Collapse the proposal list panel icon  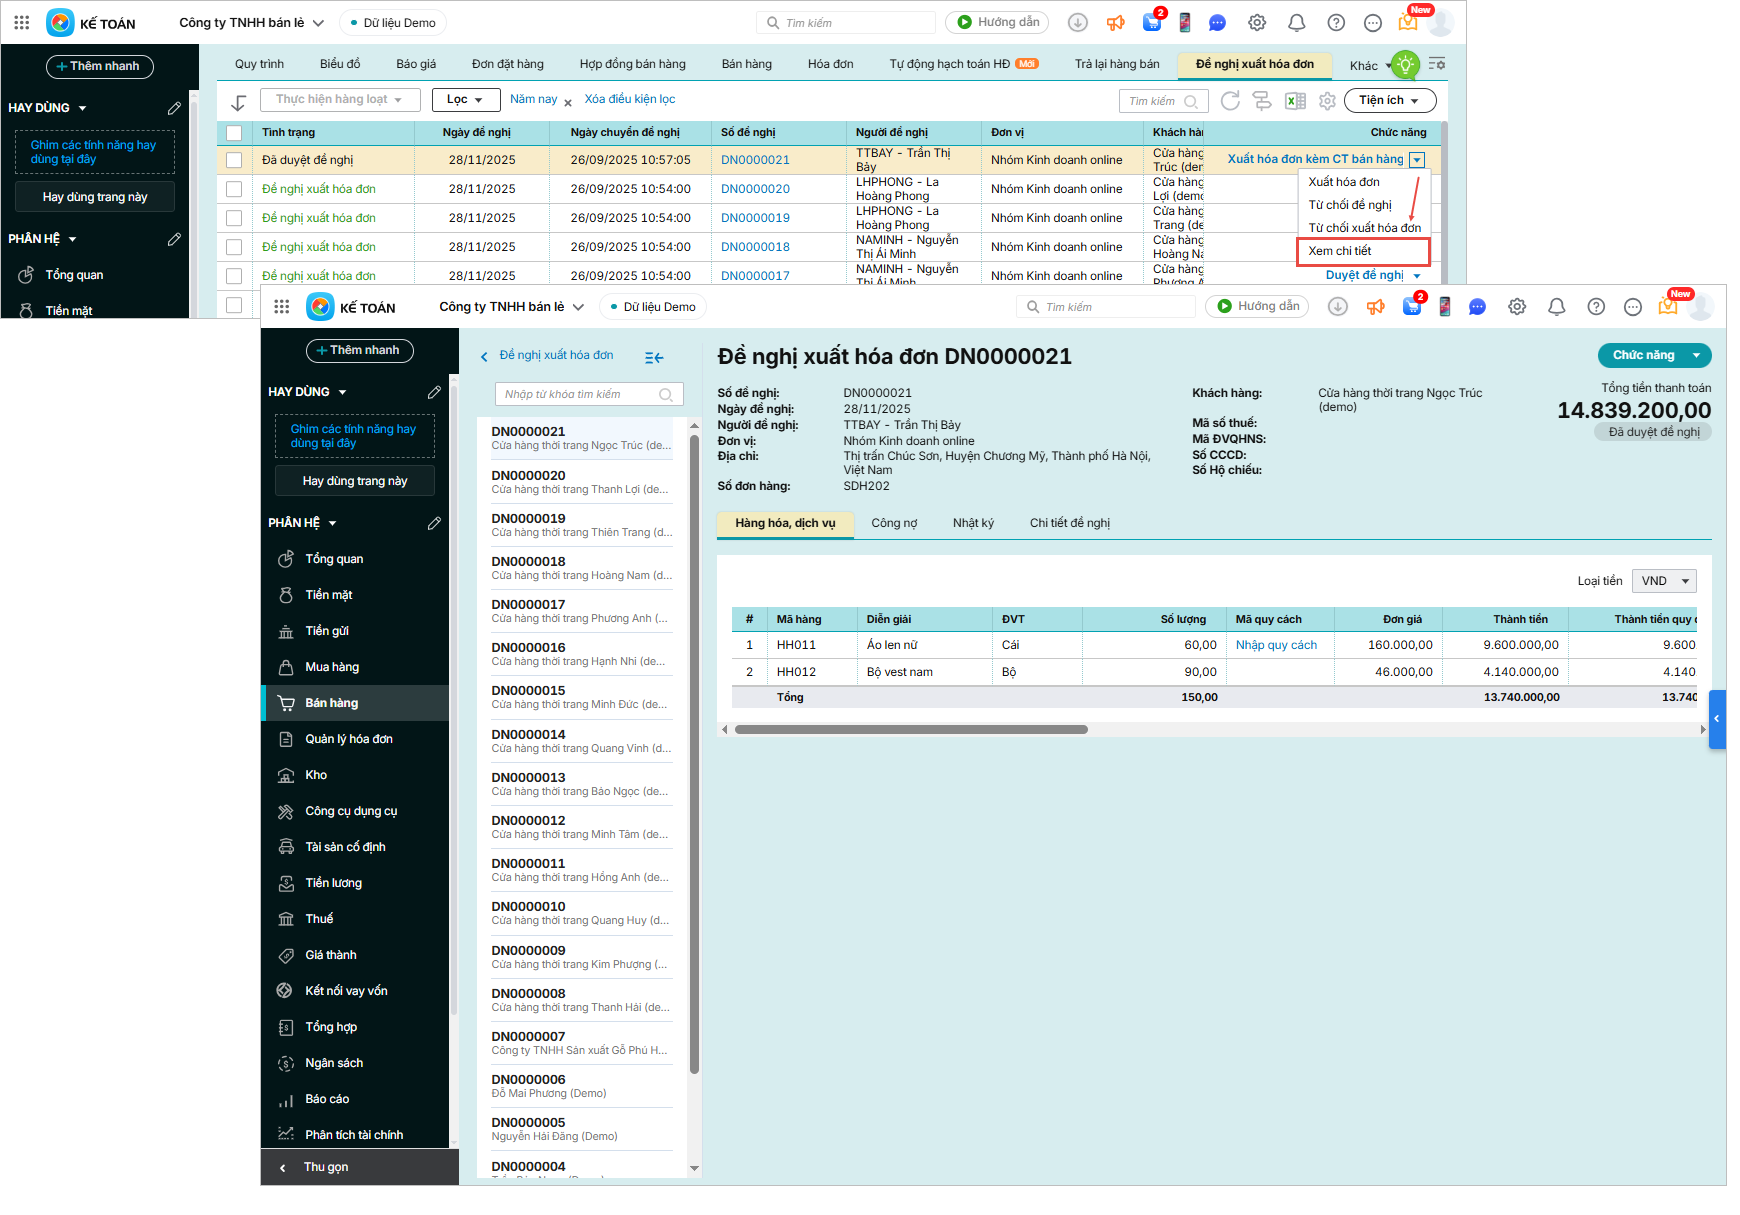pyautogui.click(x=654, y=357)
